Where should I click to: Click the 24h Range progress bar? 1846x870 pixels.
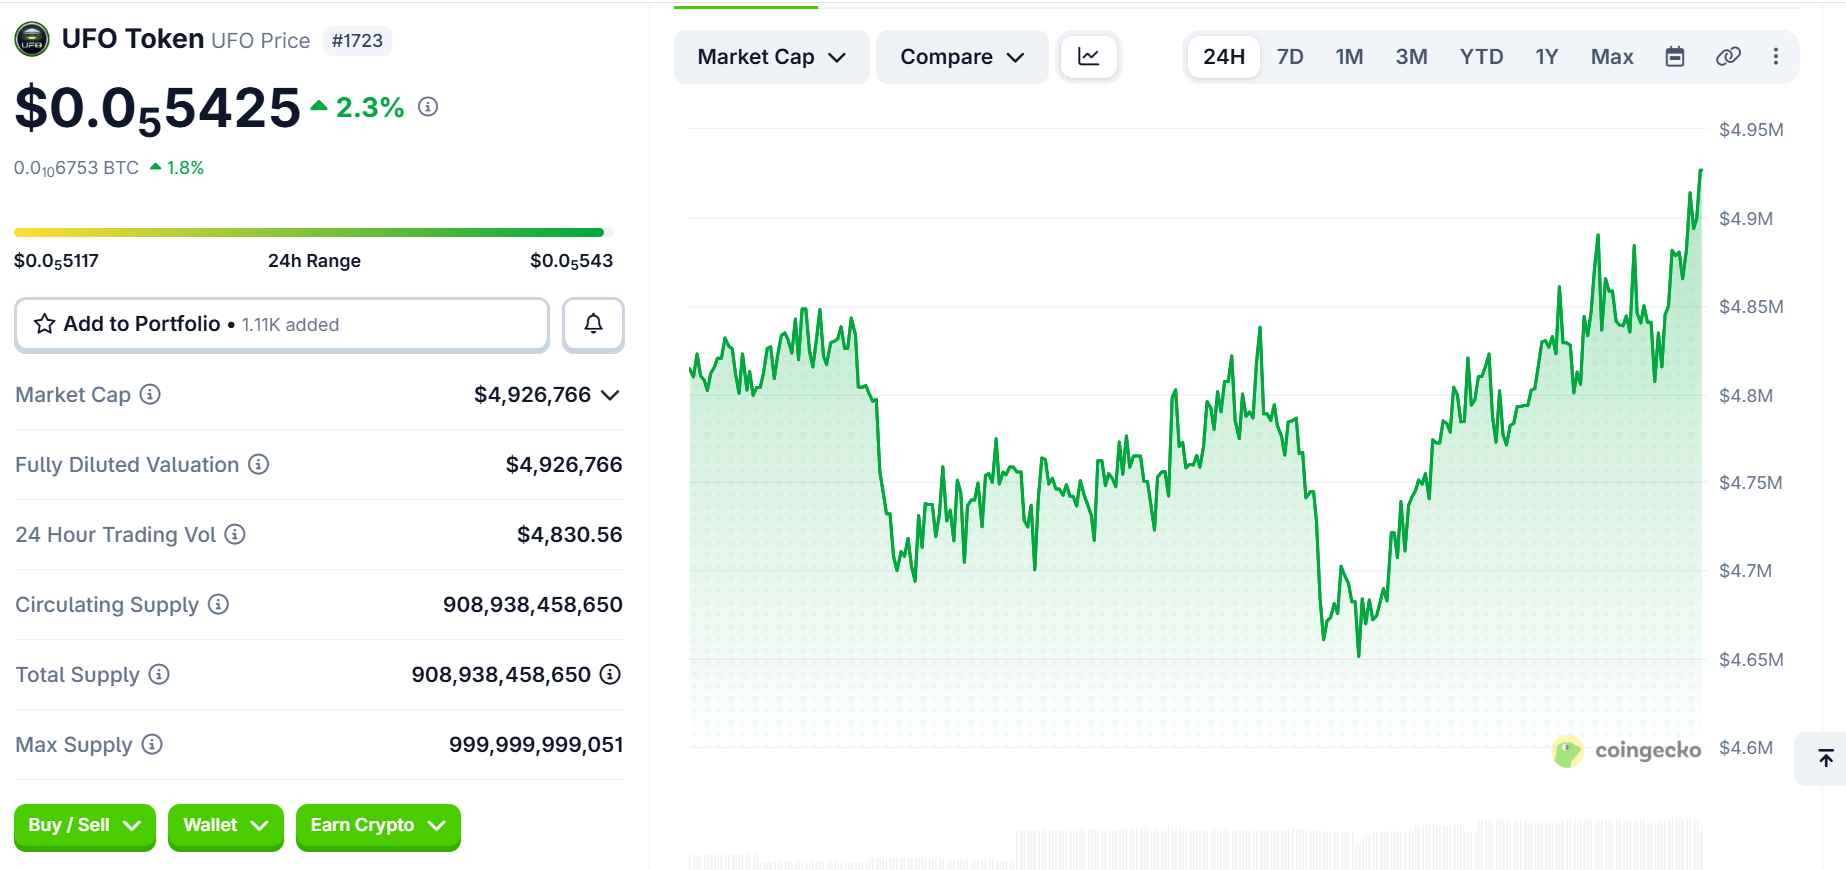314,232
